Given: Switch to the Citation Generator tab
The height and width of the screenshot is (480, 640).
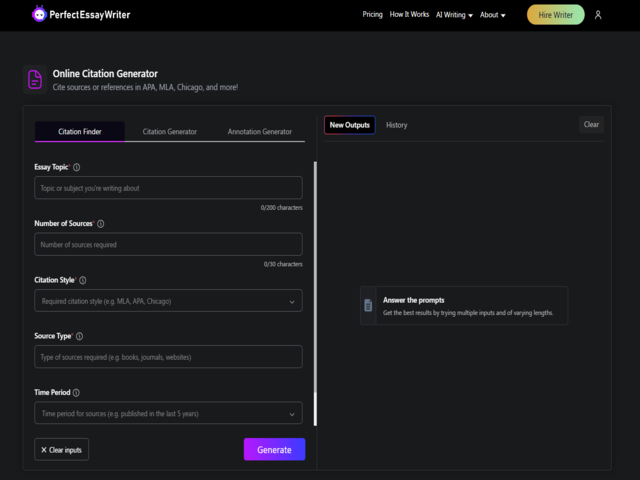Looking at the screenshot, I should coord(169,132).
